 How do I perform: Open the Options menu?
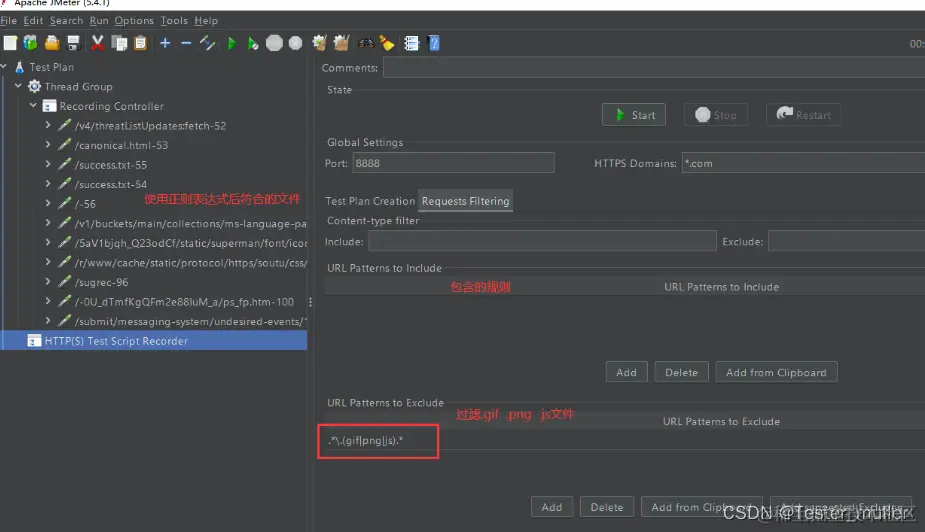(x=134, y=21)
